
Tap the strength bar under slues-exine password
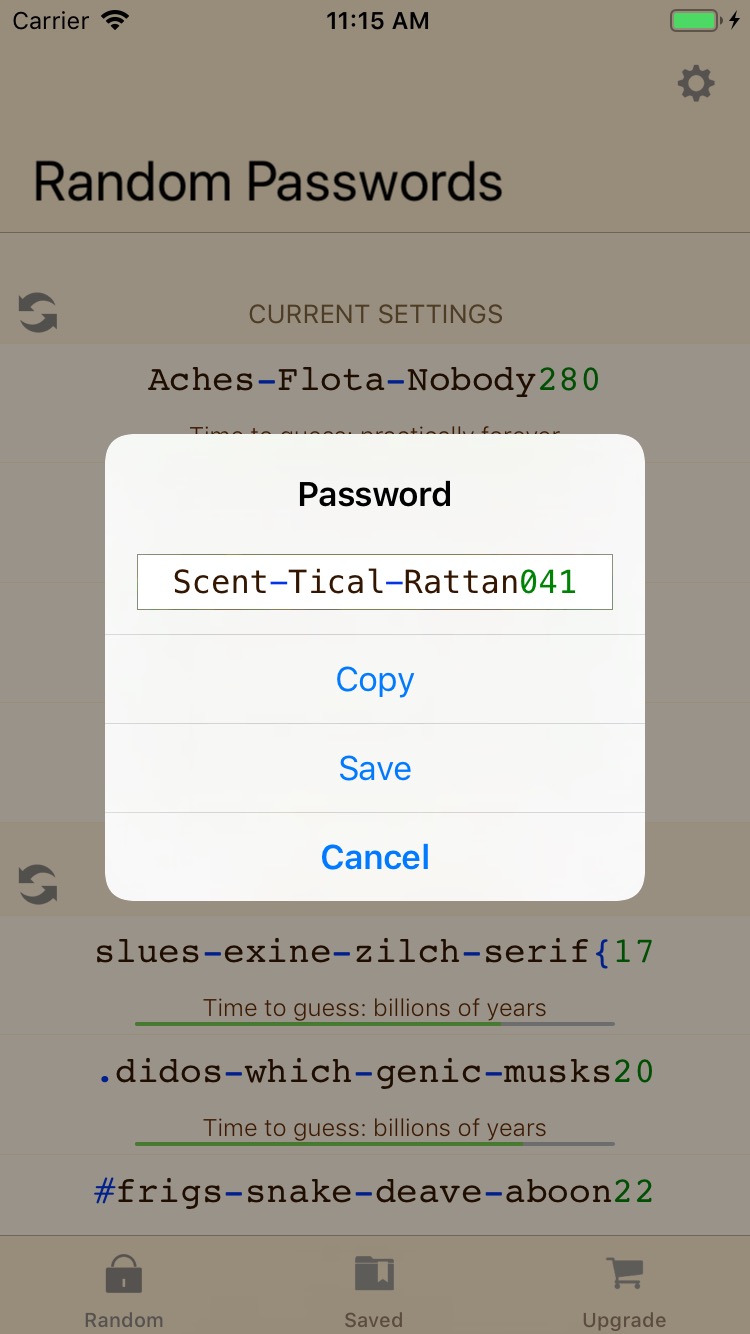pyautogui.click(x=375, y=1024)
